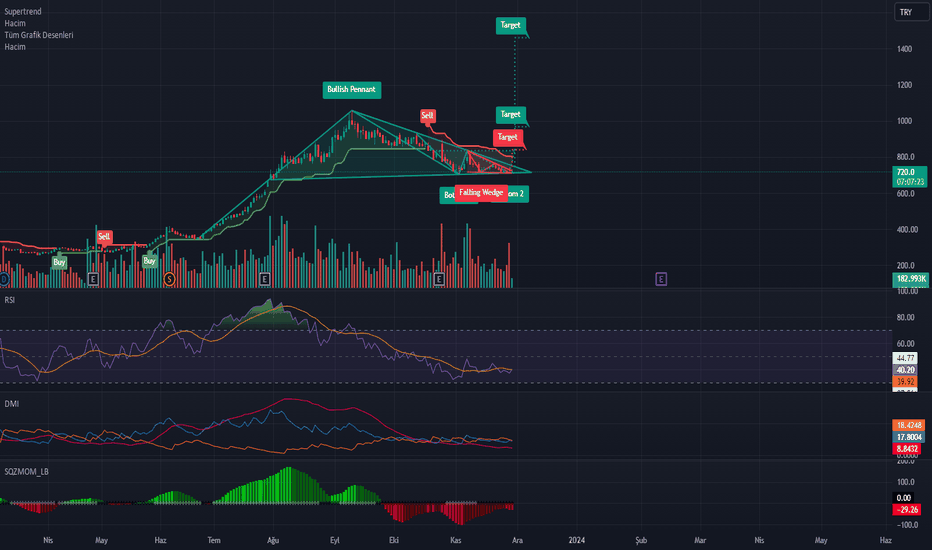
Task: Select the second Hacim indicator legend
Action: (15, 47)
